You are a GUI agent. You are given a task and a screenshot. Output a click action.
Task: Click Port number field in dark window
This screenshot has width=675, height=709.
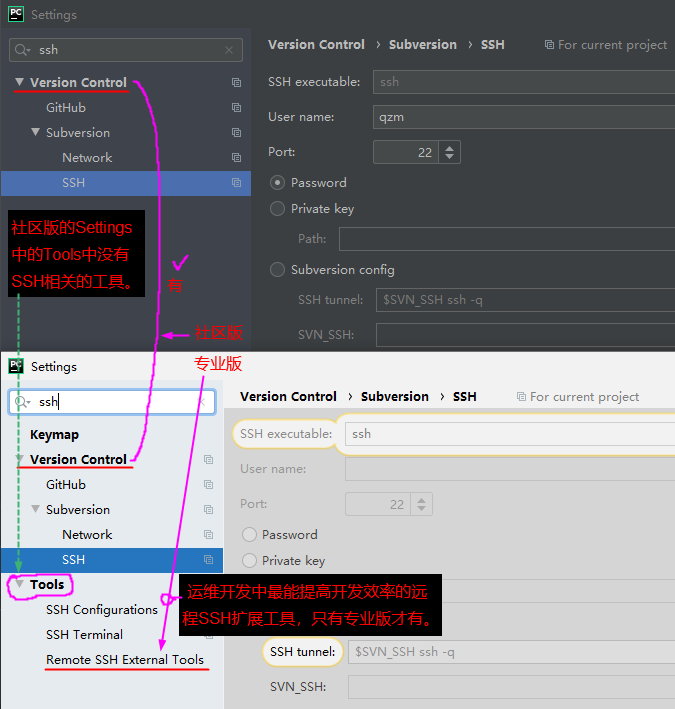pos(406,152)
